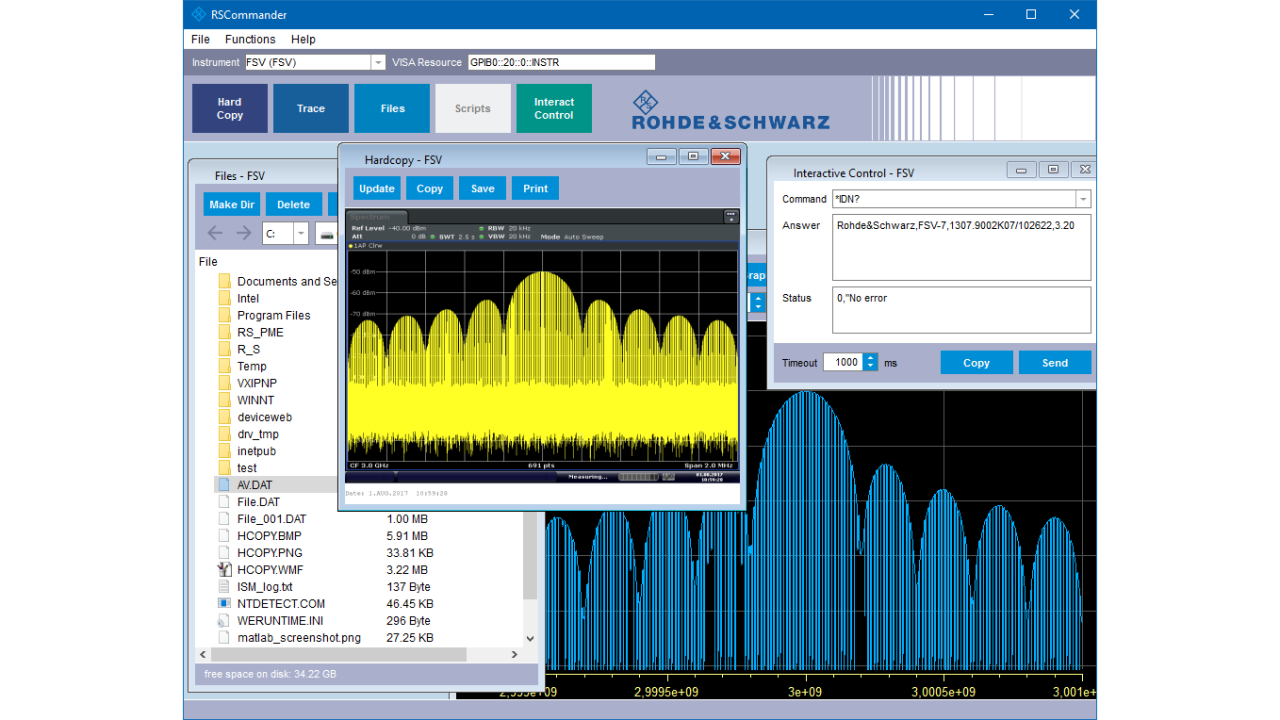The height and width of the screenshot is (720, 1280).
Task: Click the folder icon next to deviceweb
Action: pos(224,417)
